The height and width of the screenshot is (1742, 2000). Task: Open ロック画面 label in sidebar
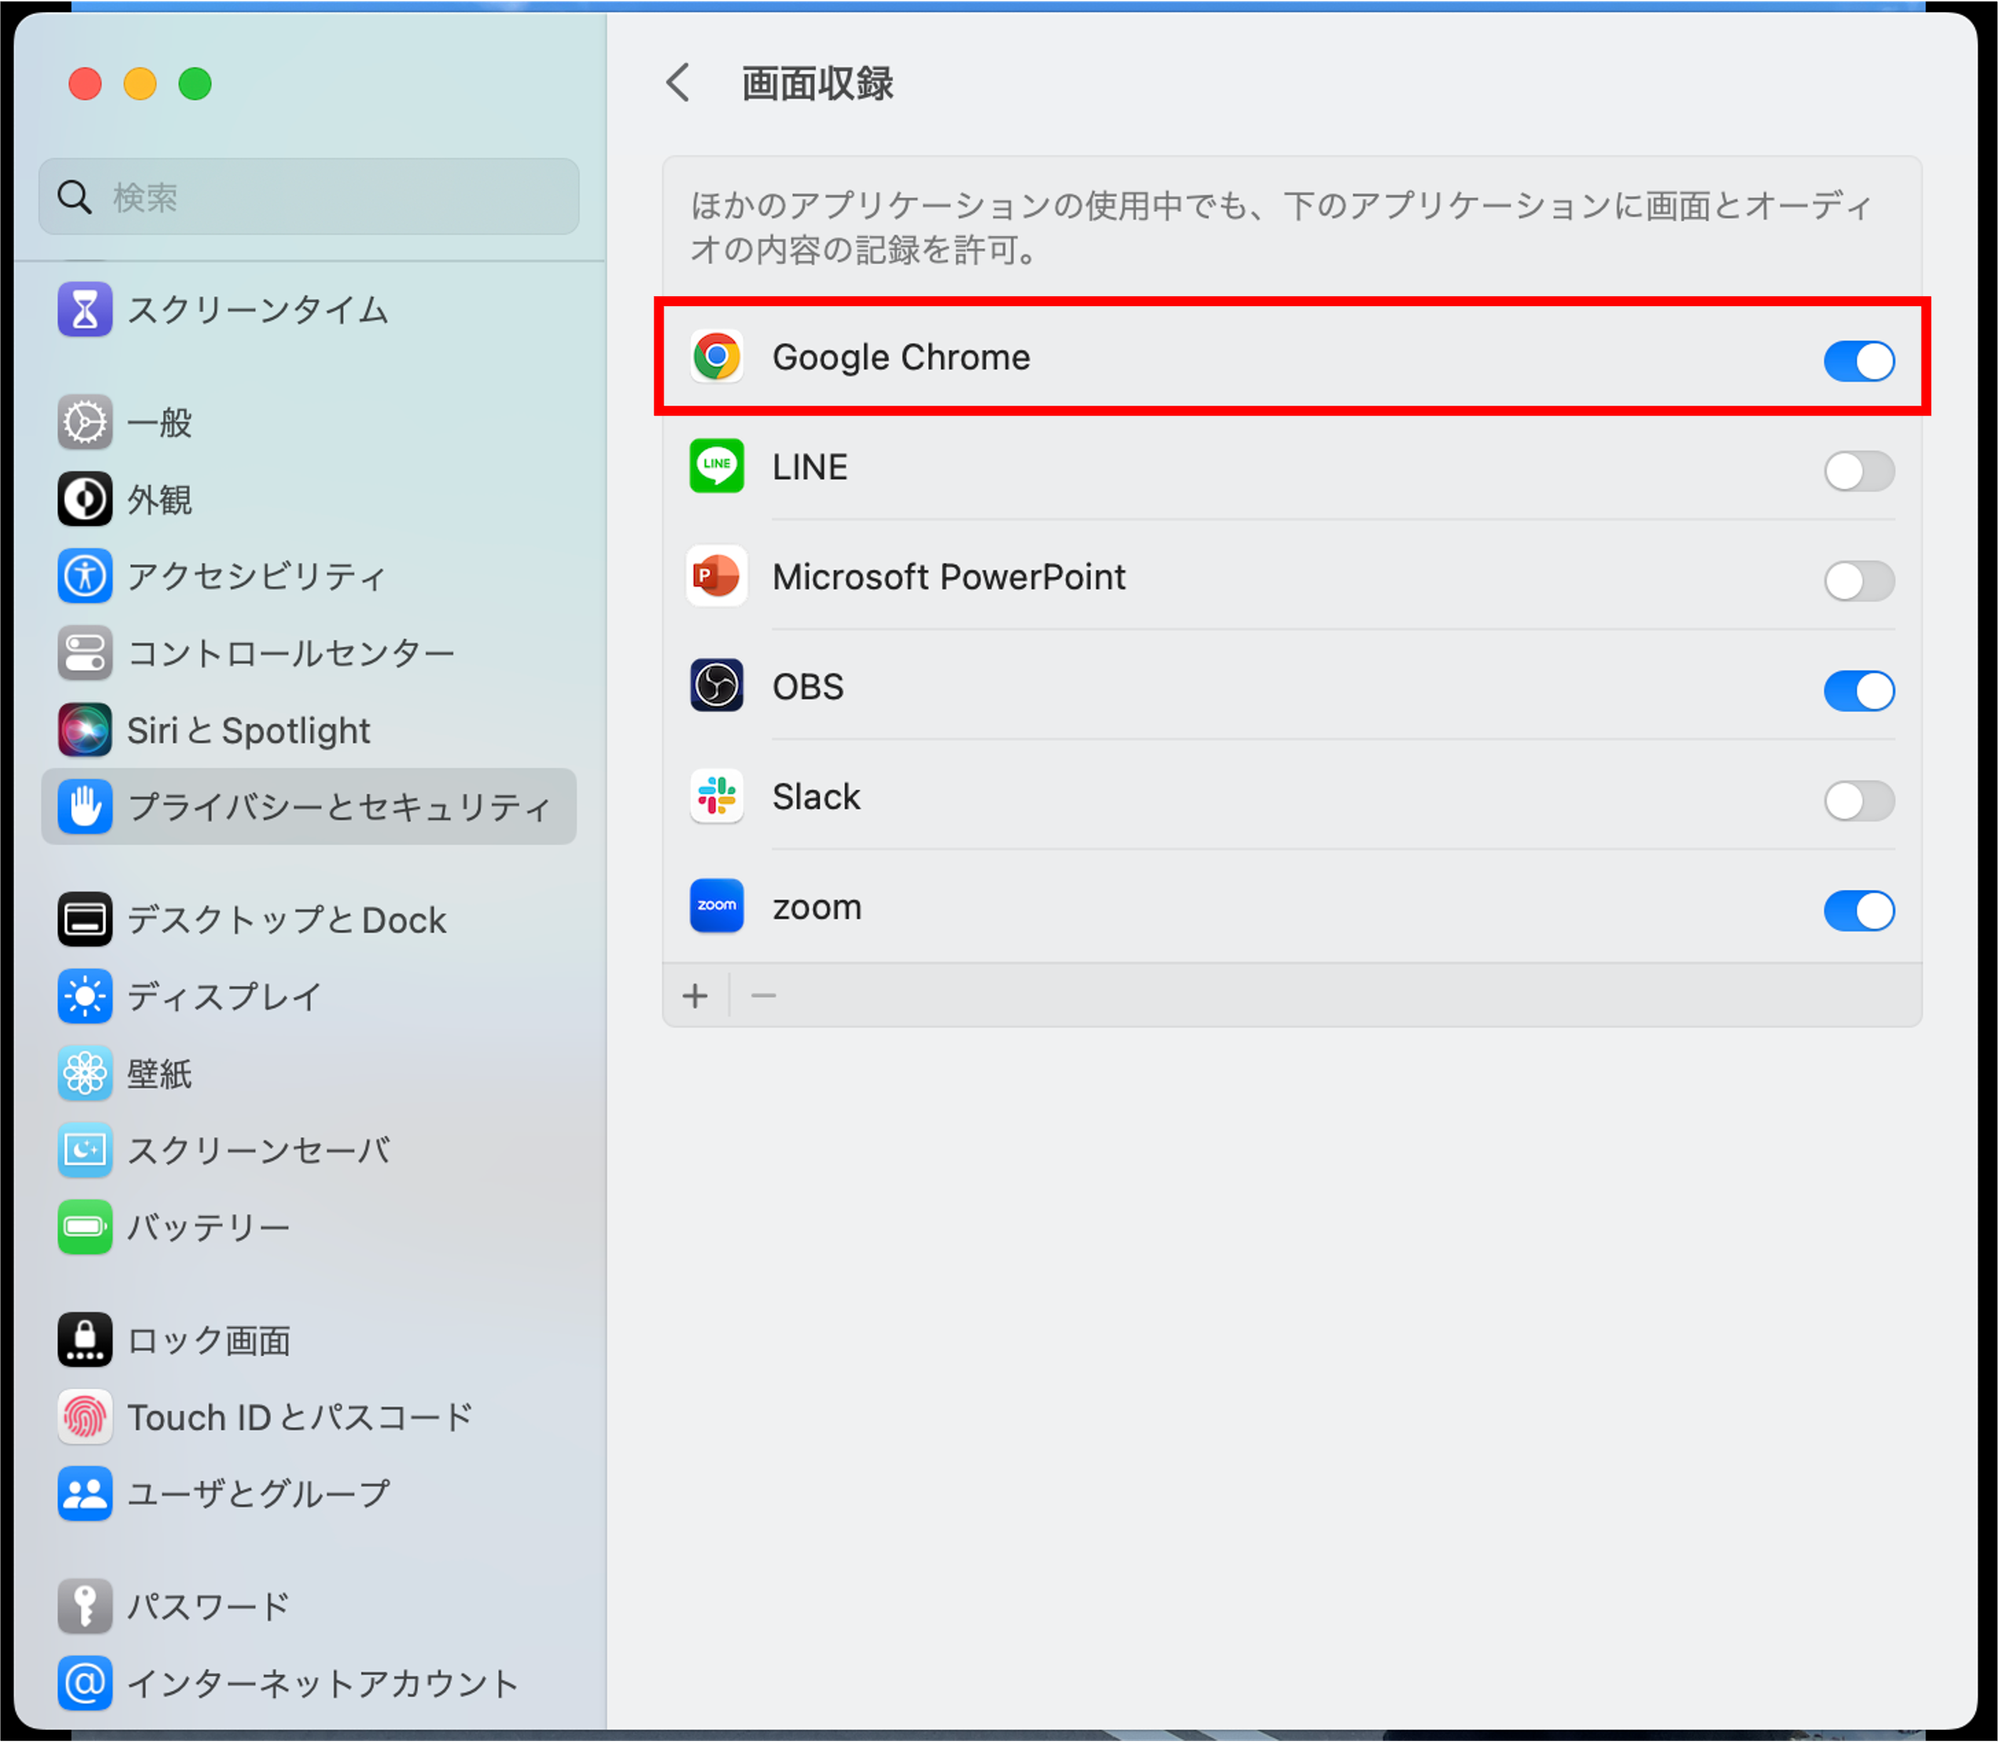coord(209,1341)
